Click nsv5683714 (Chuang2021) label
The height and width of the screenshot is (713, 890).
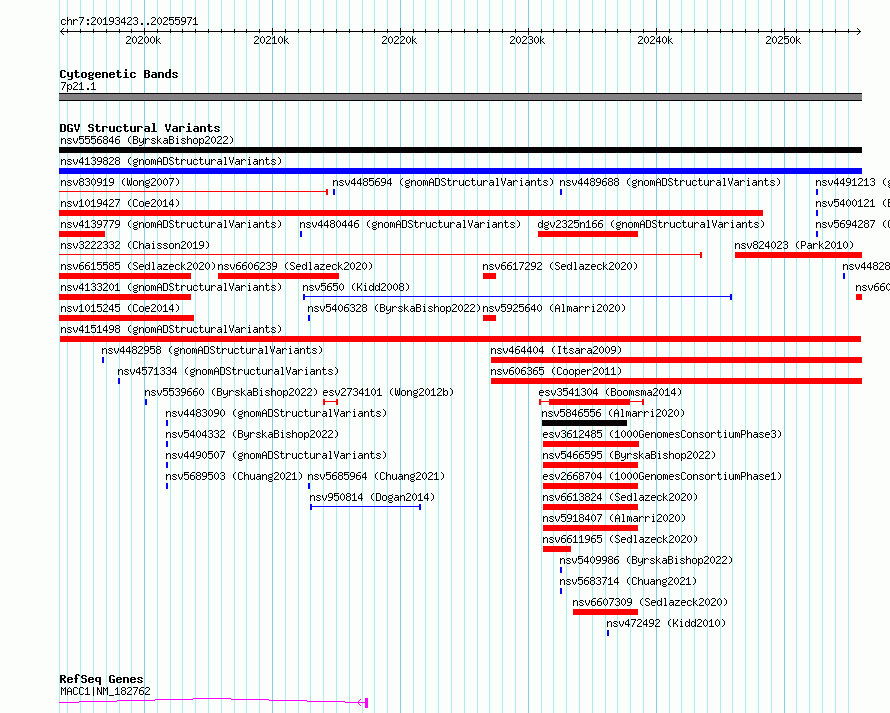628,581
